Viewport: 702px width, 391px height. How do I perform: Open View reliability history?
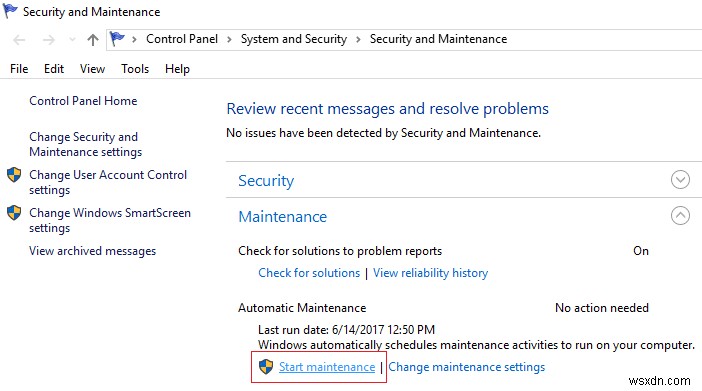430,273
